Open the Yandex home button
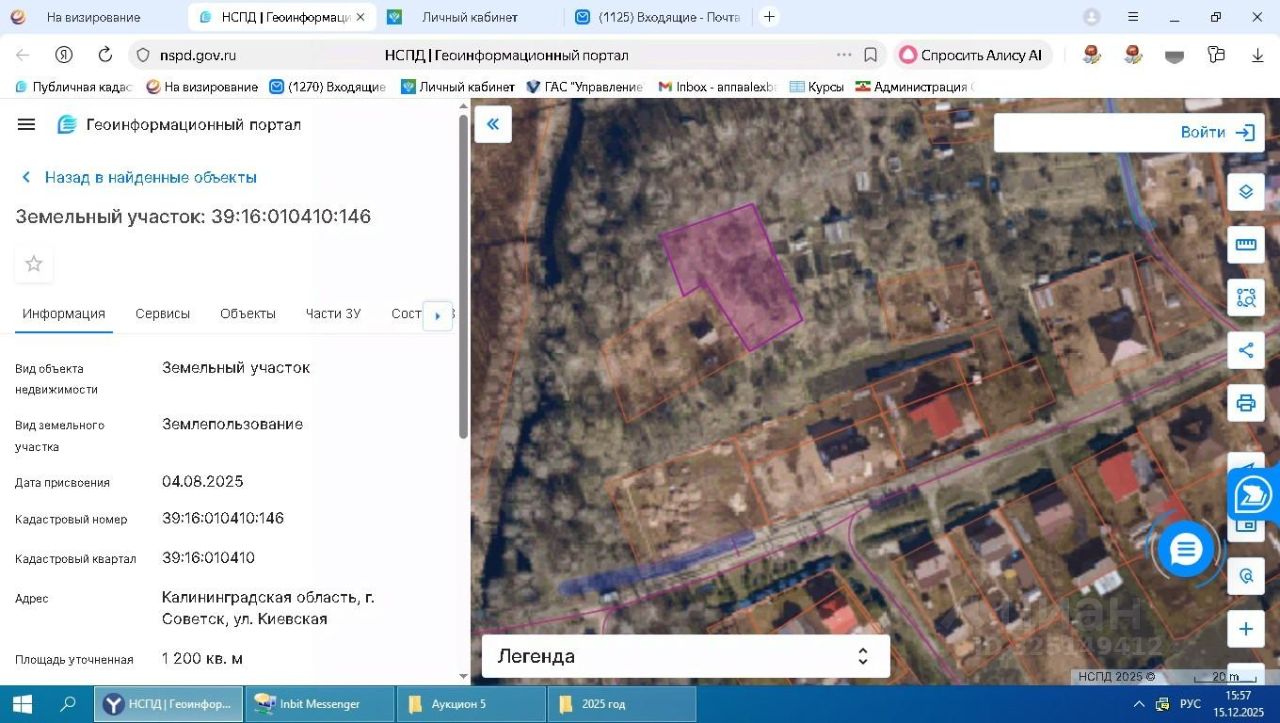Viewport: 1280px width, 723px height. coord(64,55)
